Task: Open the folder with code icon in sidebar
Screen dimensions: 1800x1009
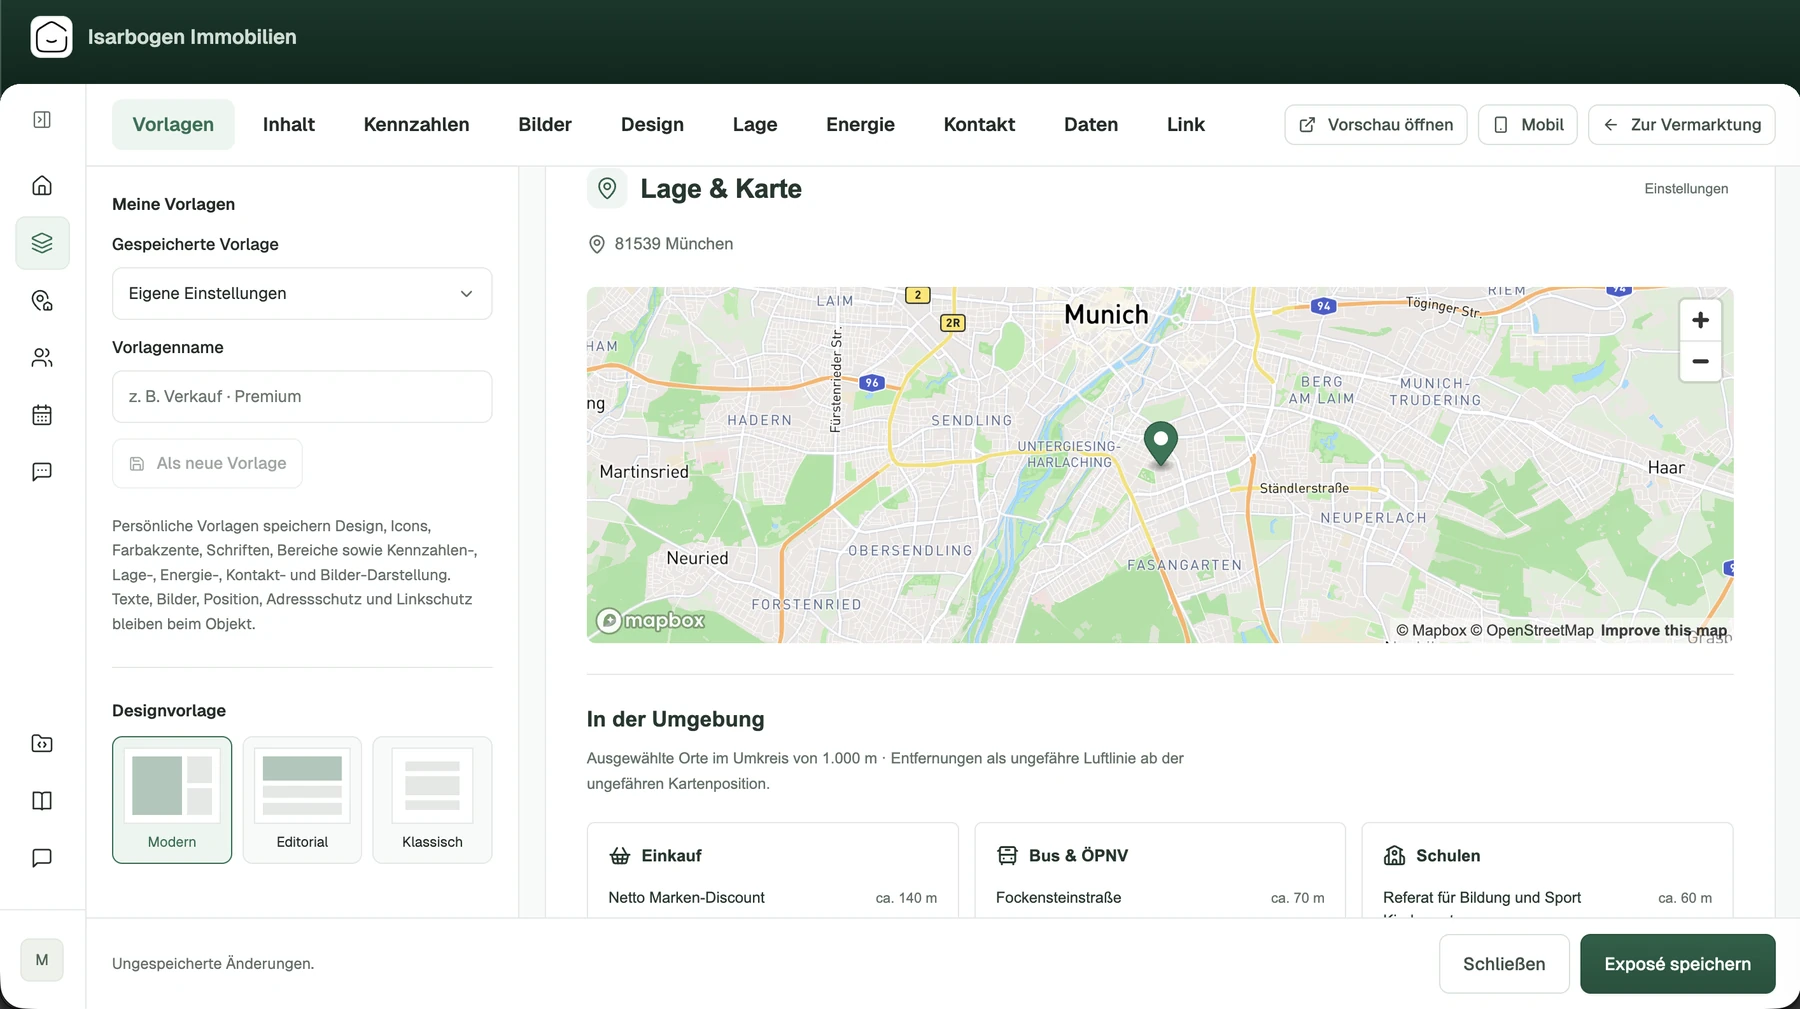Action: coord(42,743)
